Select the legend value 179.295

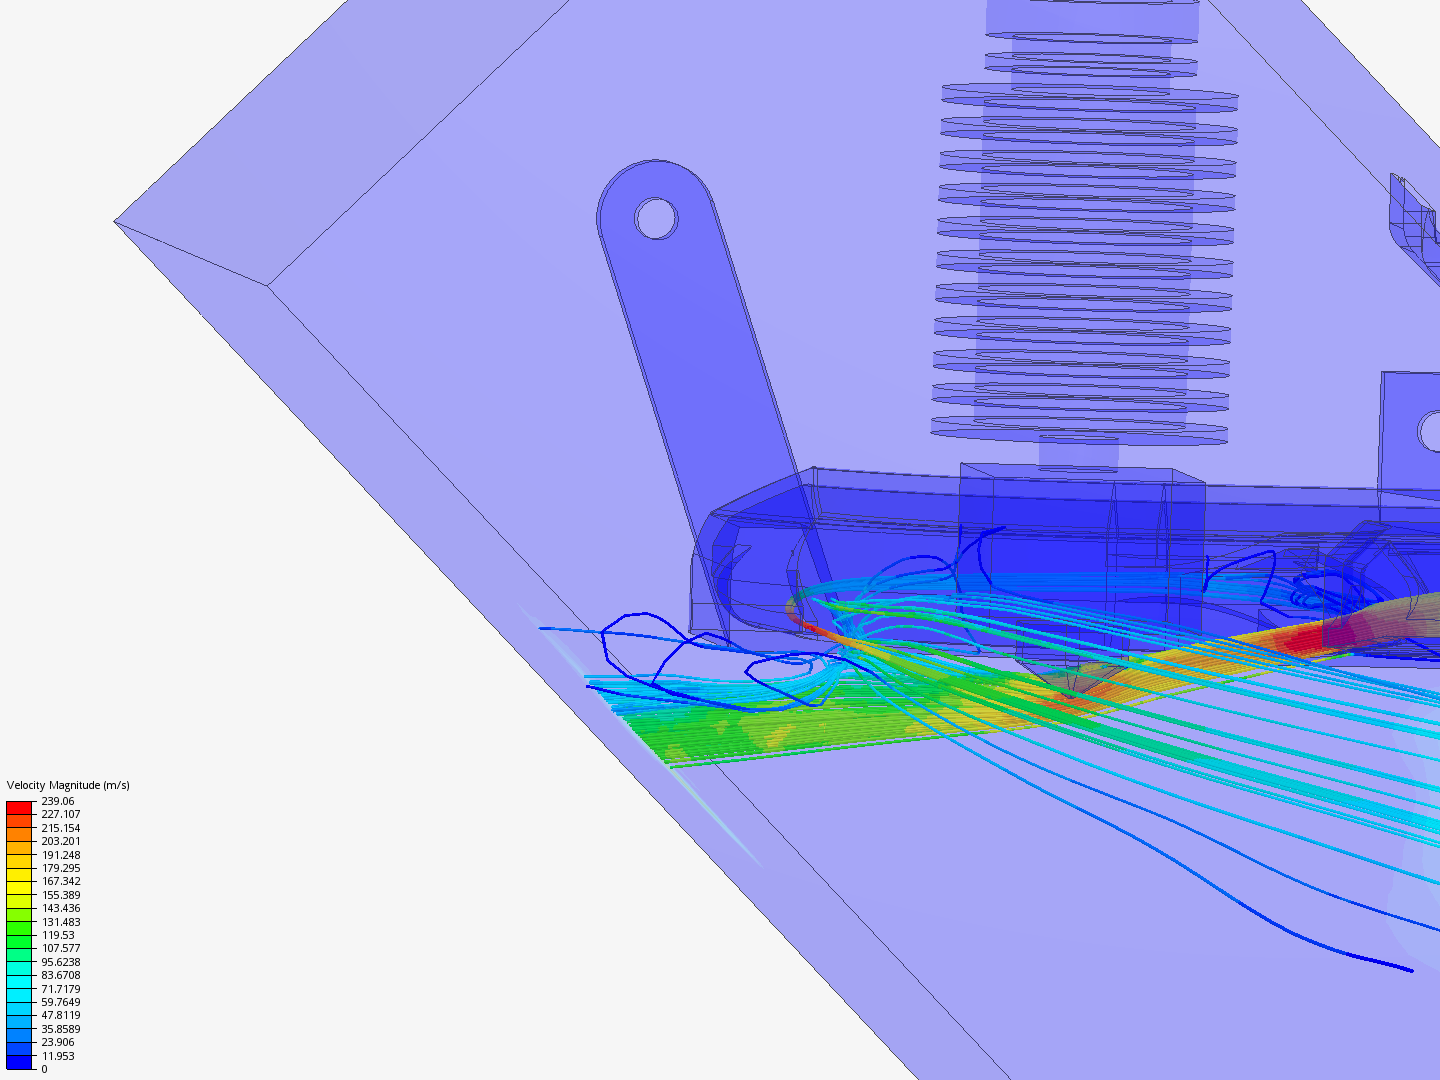coord(61,868)
